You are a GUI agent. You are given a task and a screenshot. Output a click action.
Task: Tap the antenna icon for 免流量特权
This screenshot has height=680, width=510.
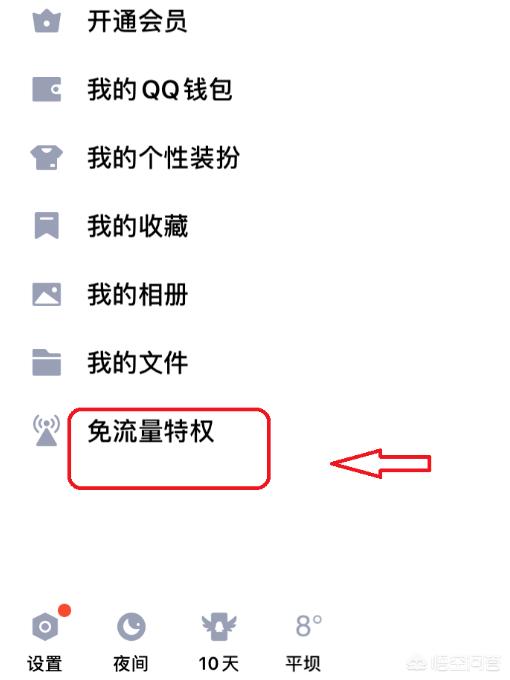point(46,431)
